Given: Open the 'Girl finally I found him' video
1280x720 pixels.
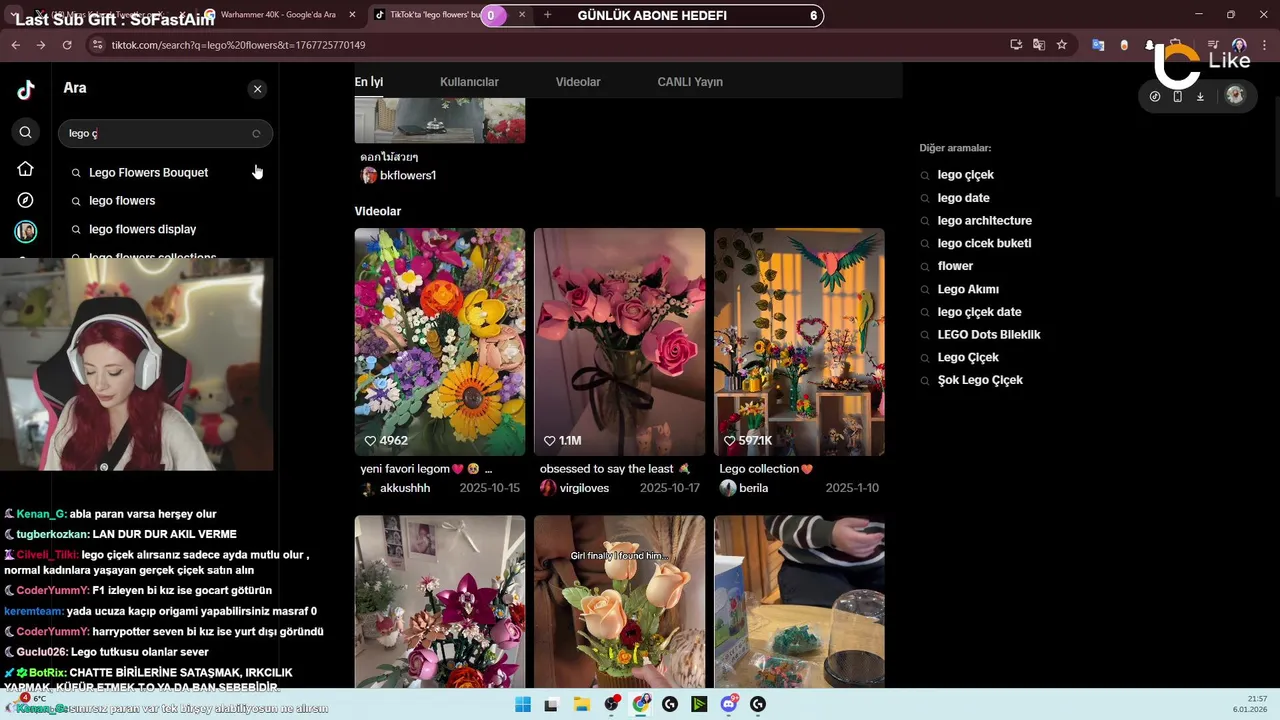Looking at the screenshot, I should 619,602.
